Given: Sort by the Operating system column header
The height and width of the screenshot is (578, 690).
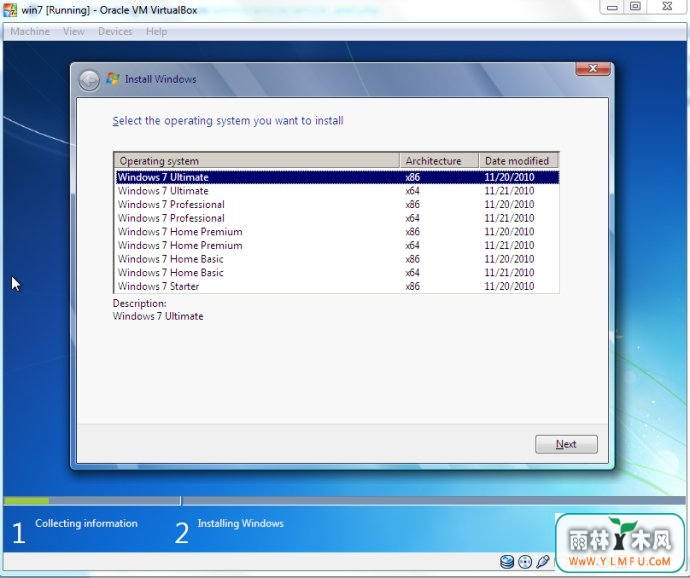Looking at the screenshot, I should point(257,161).
